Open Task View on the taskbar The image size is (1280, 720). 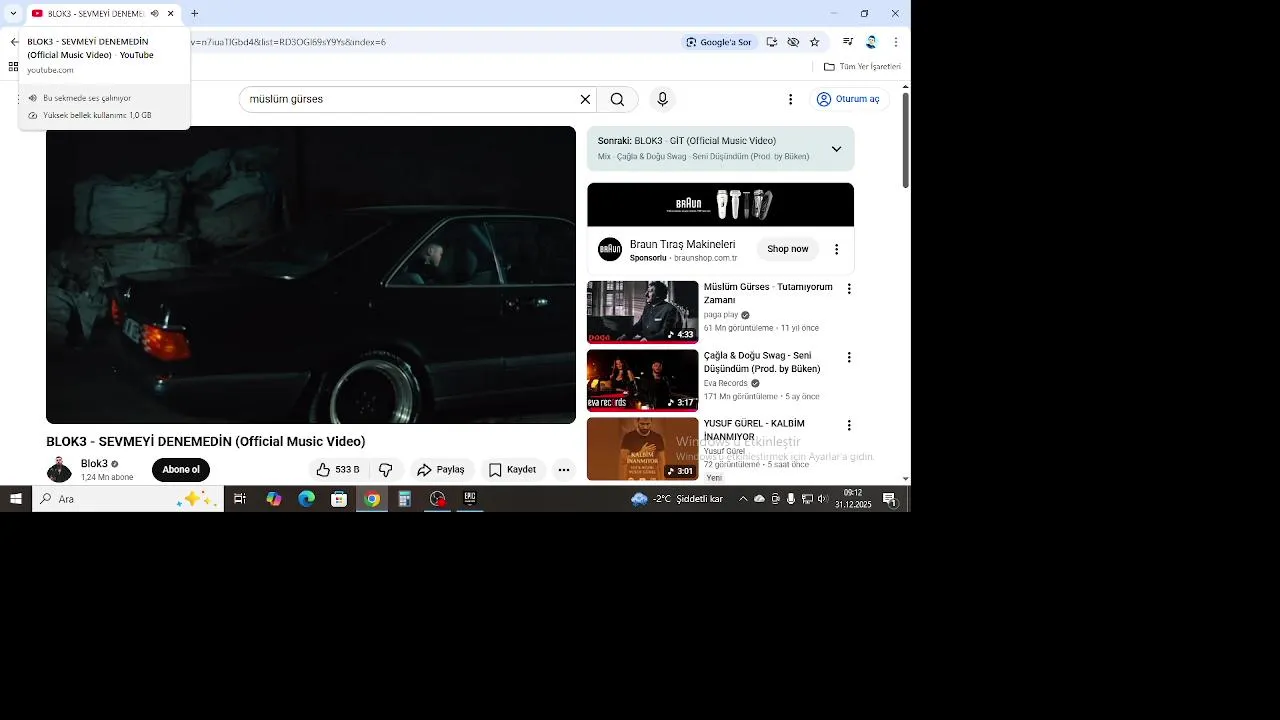coord(240,499)
